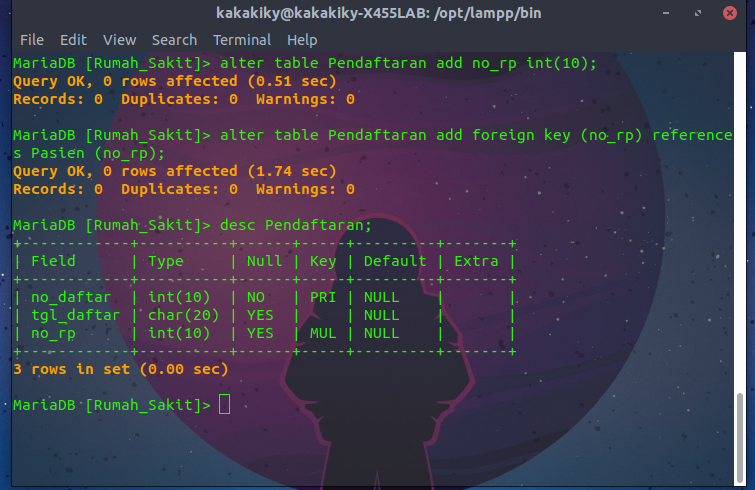The width and height of the screenshot is (755, 490).
Task: Click the 'add foreign key (no_rp)' command text
Action: tap(539, 135)
